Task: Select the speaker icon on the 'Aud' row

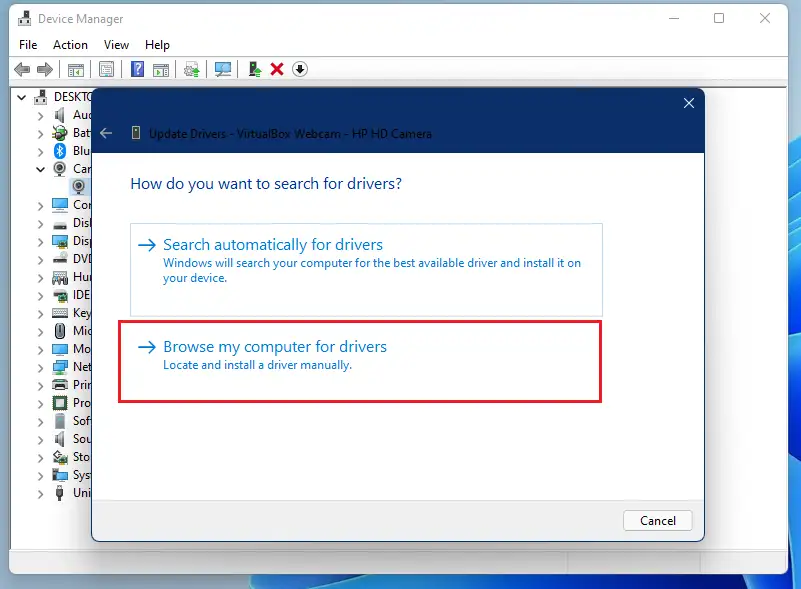Action: [60, 115]
